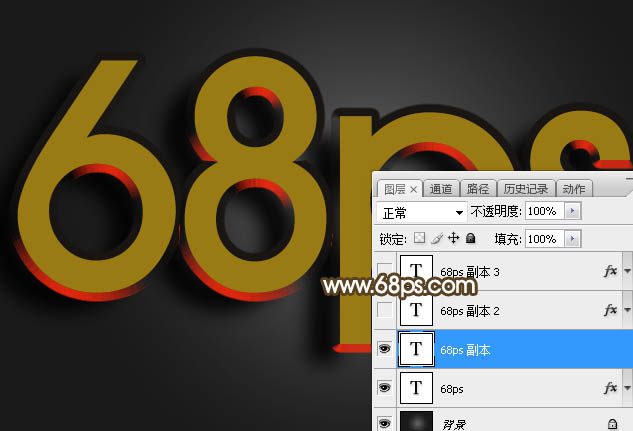Select the layer named 68ps
This screenshot has height=431, width=633.
(452, 389)
